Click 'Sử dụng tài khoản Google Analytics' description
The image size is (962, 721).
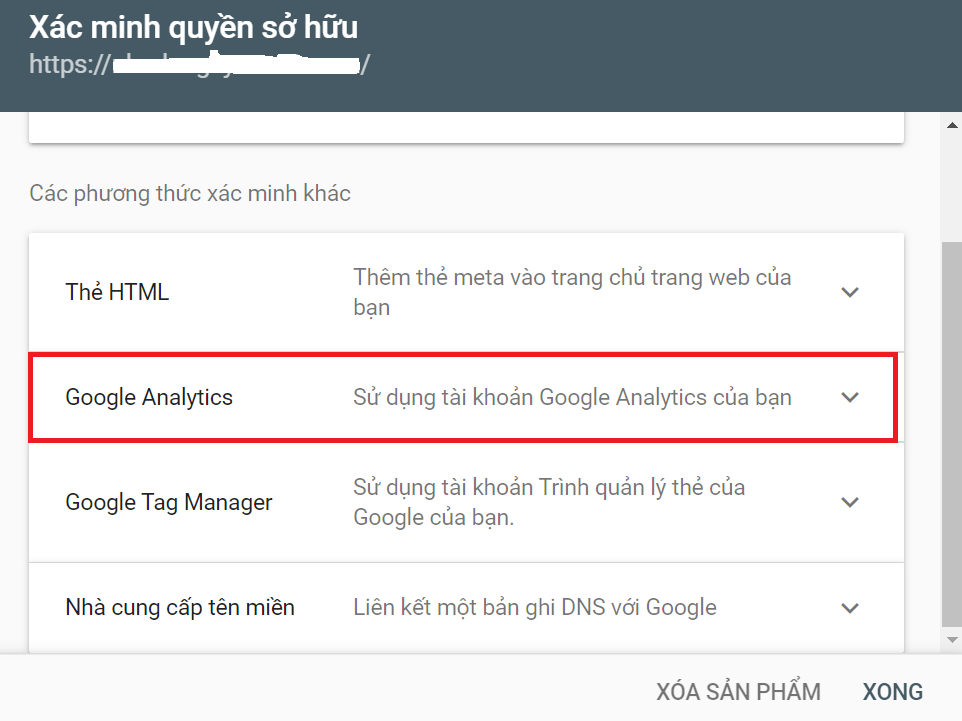tap(572, 397)
